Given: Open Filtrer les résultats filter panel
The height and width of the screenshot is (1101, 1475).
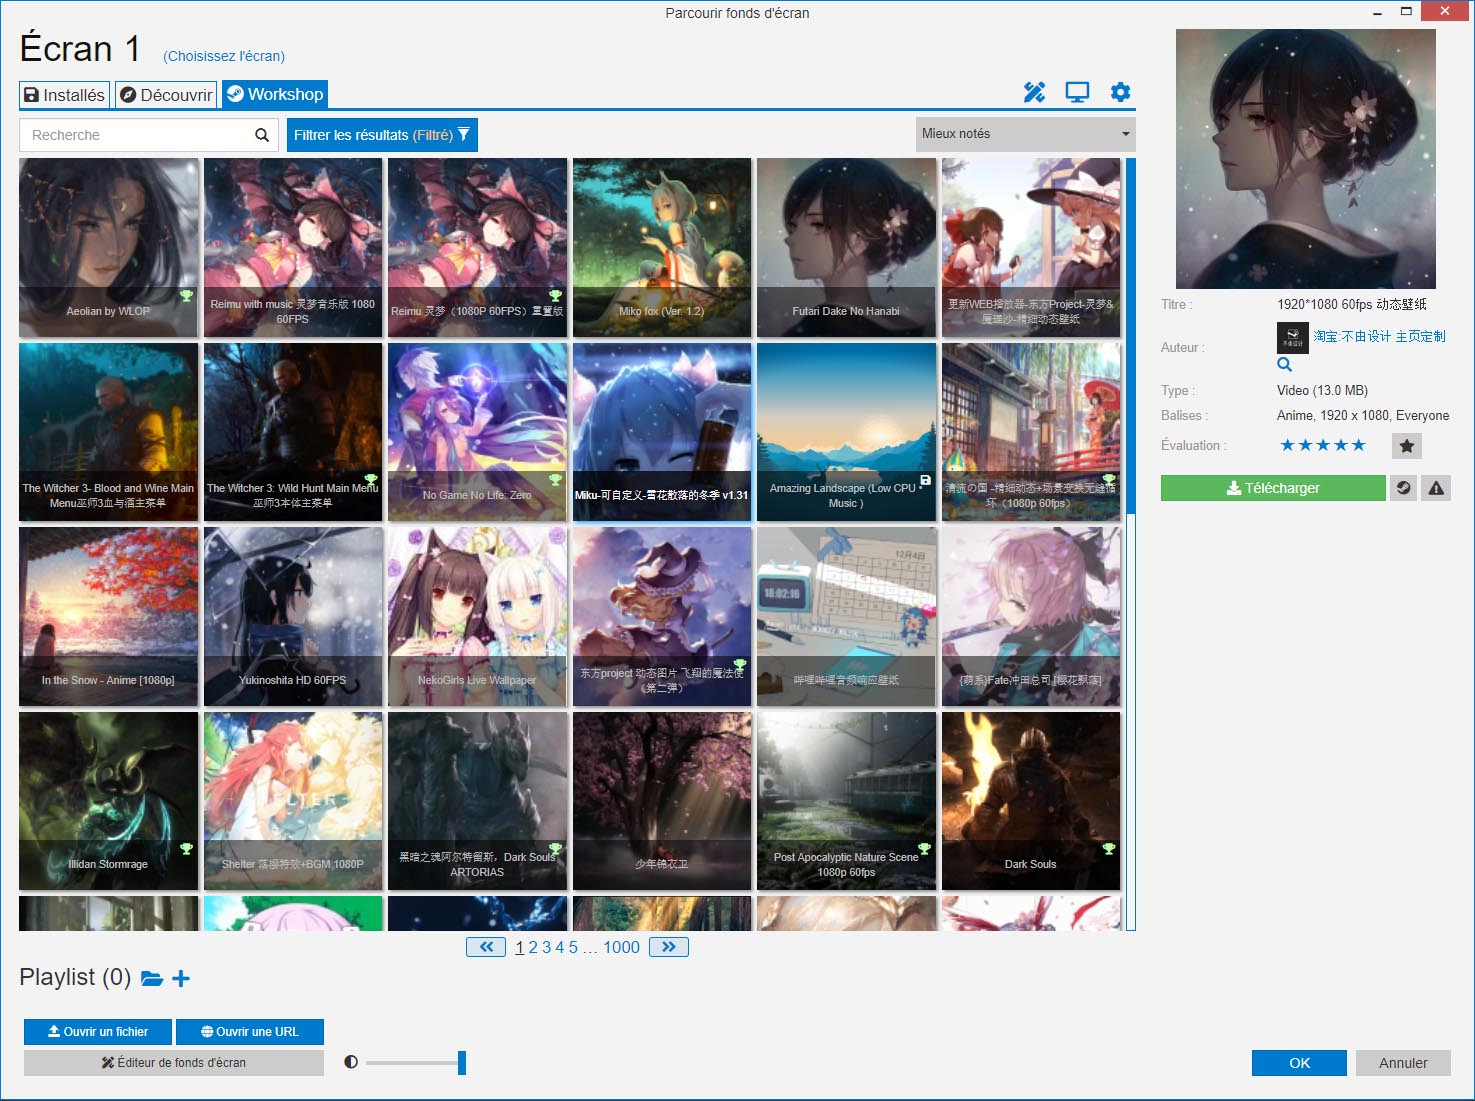Looking at the screenshot, I should tap(382, 135).
